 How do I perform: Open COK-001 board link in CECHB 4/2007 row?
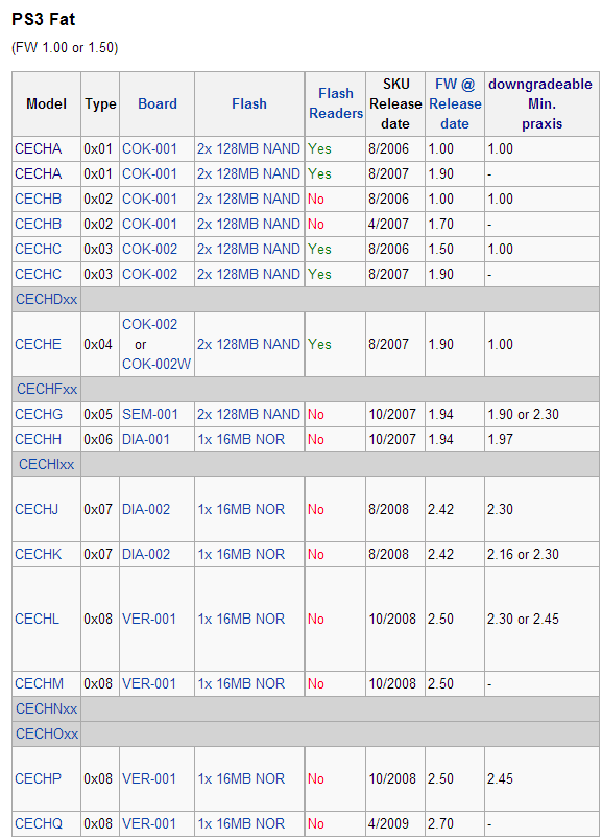coord(149,224)
